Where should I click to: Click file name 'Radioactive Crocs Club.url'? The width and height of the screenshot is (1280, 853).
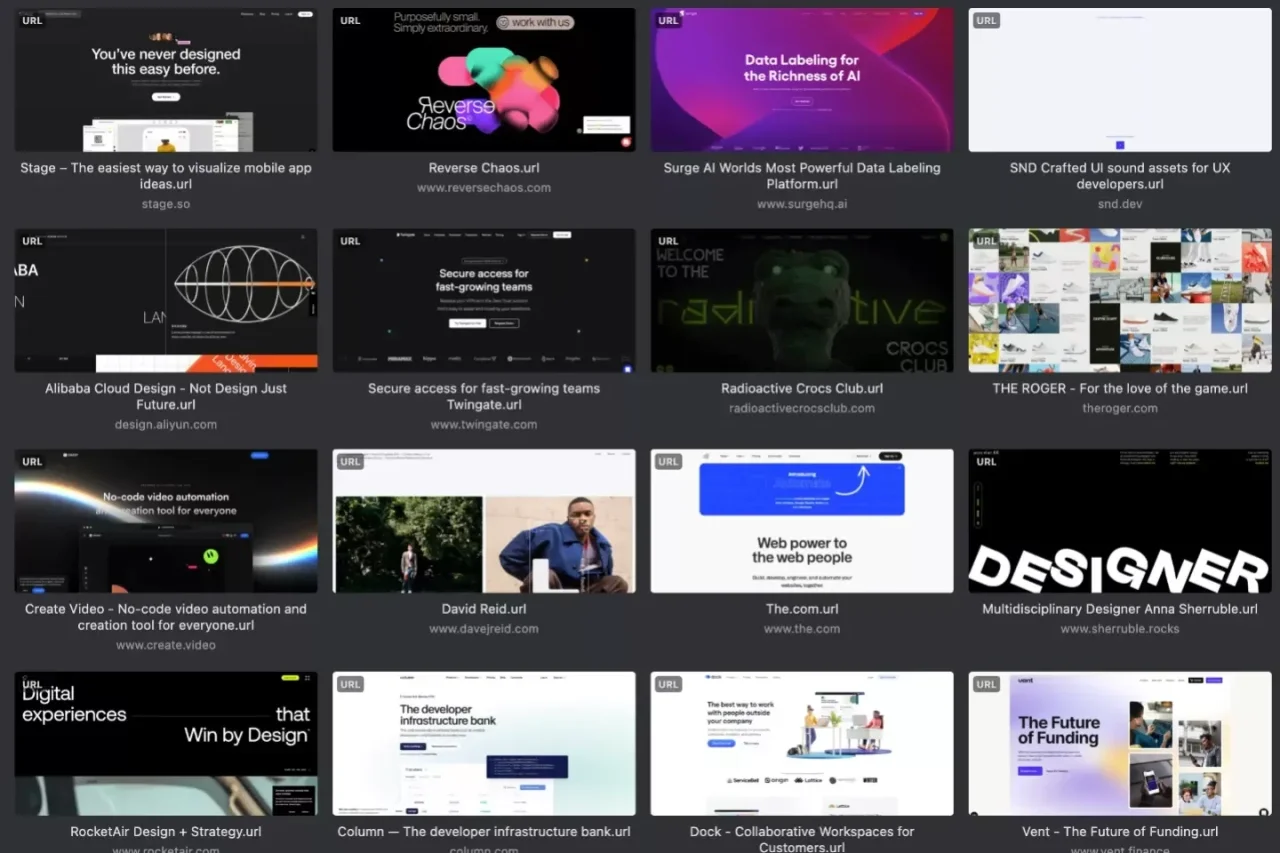pyautogui.click(x=802, y=389)
